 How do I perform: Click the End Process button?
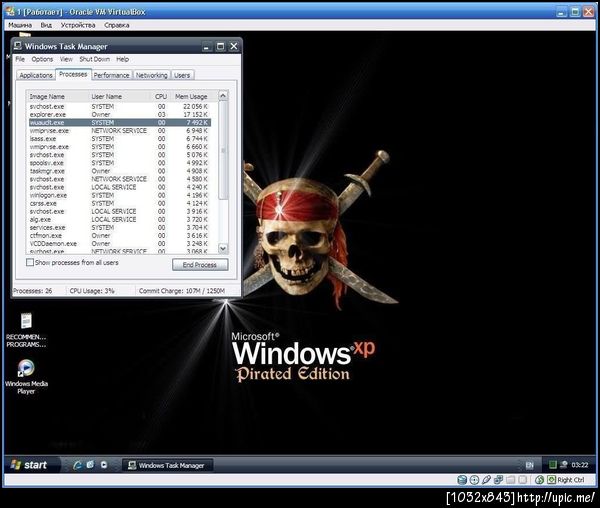(200, 265)
